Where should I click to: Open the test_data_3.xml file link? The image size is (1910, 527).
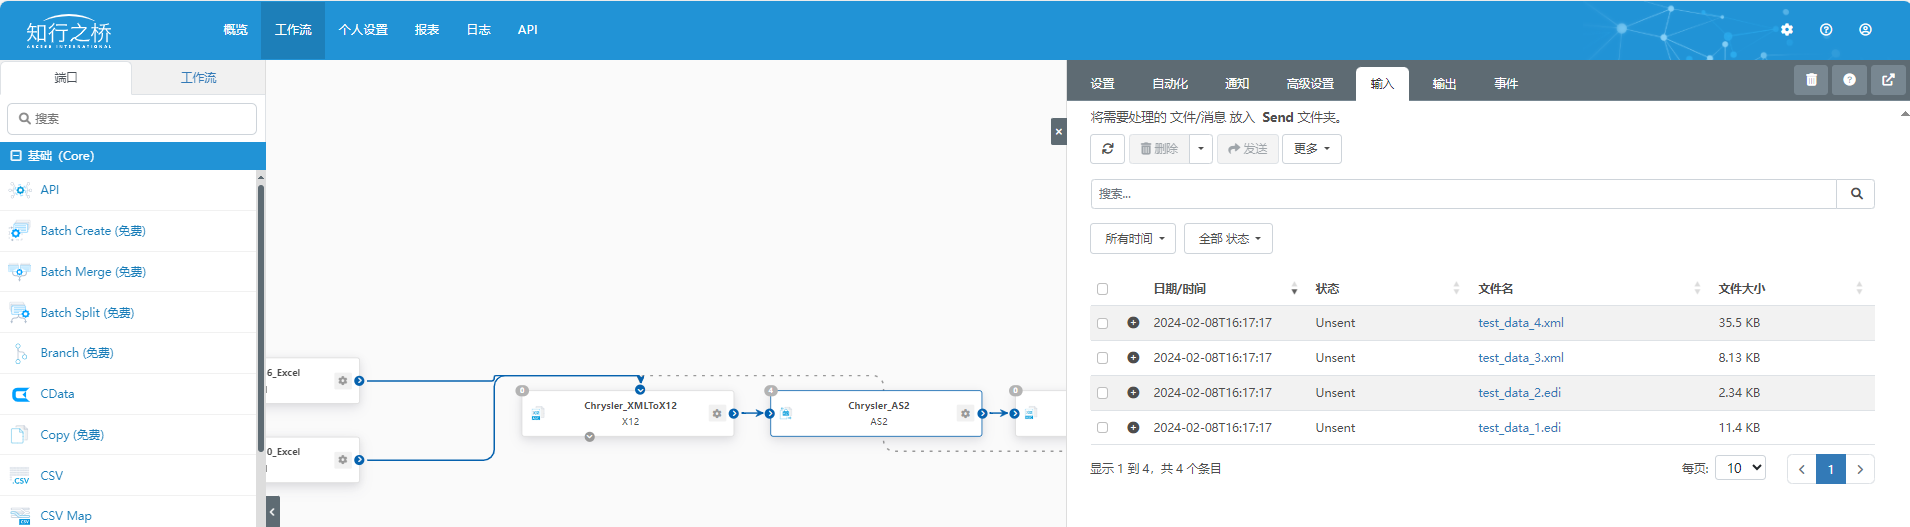[x=1520, y=358]
